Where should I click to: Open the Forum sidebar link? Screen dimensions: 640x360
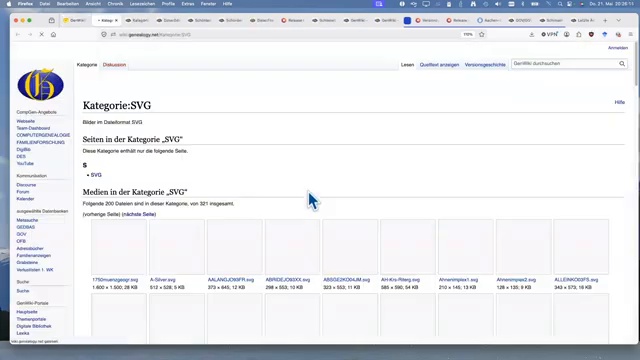23,192
